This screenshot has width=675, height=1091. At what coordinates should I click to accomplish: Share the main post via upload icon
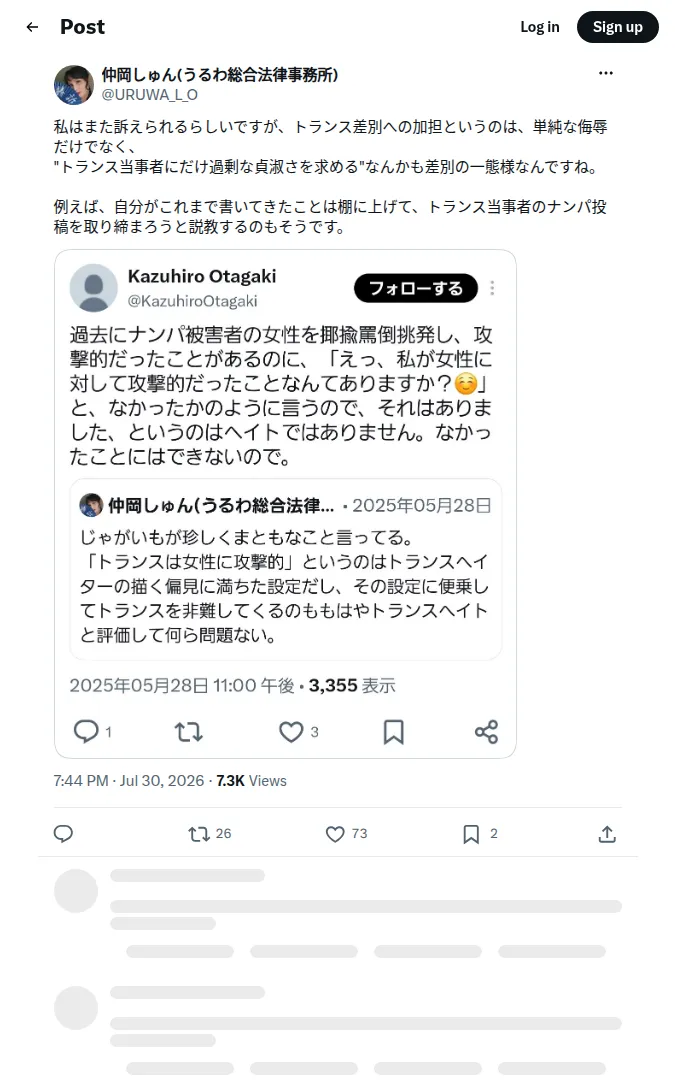[608, 834]
